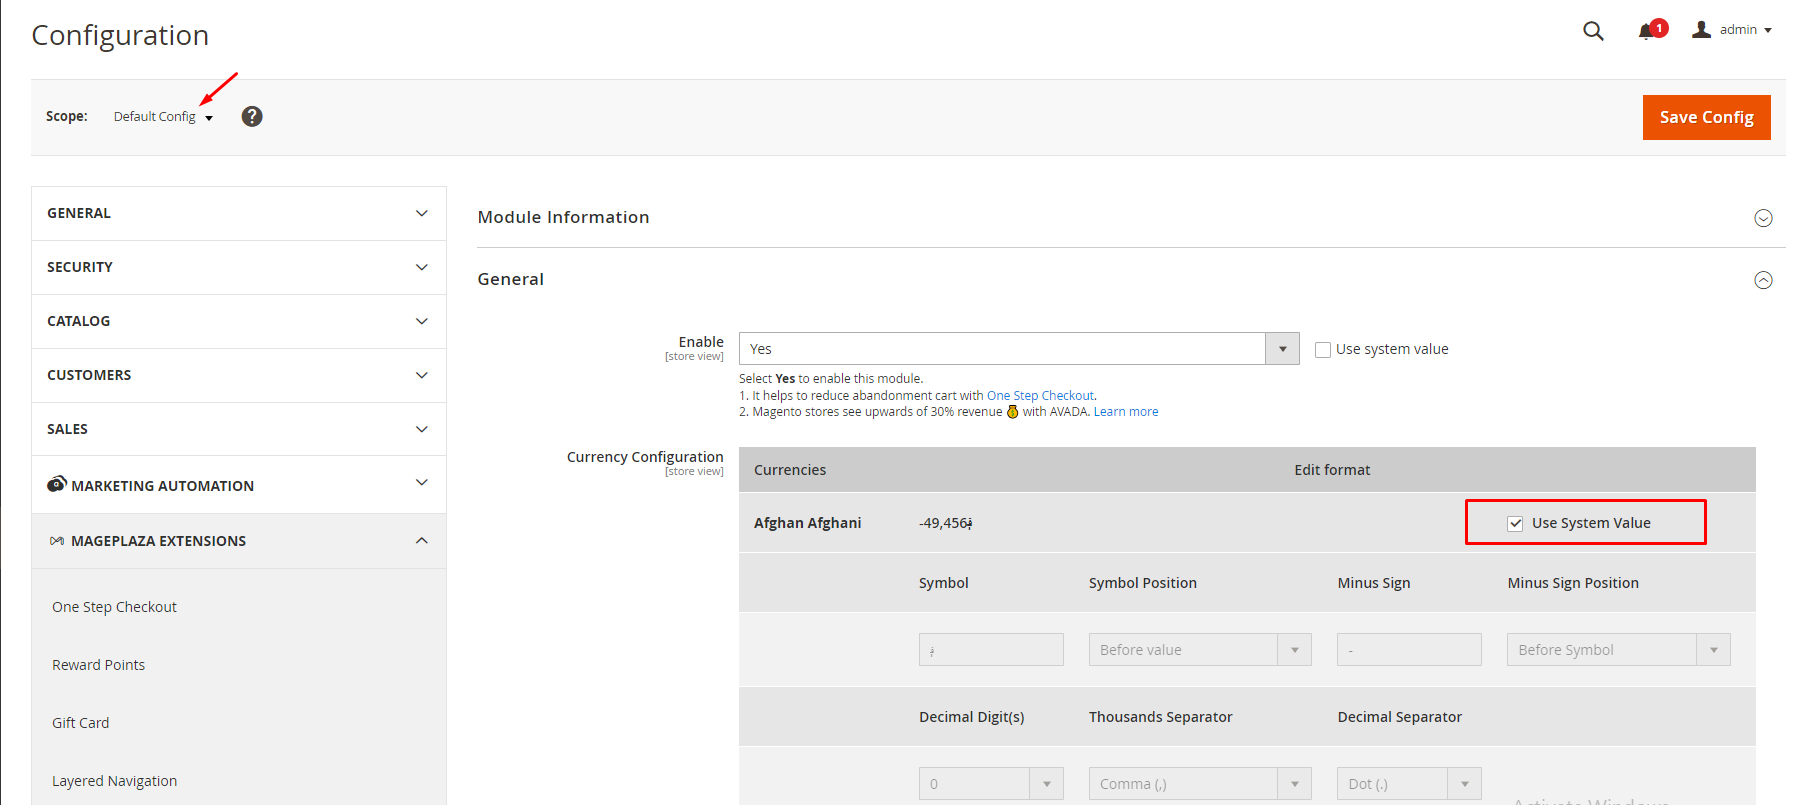This screenshot has width=1803, height=805.
Task: Follow the Learn more link
Action: coord(1126,412)
